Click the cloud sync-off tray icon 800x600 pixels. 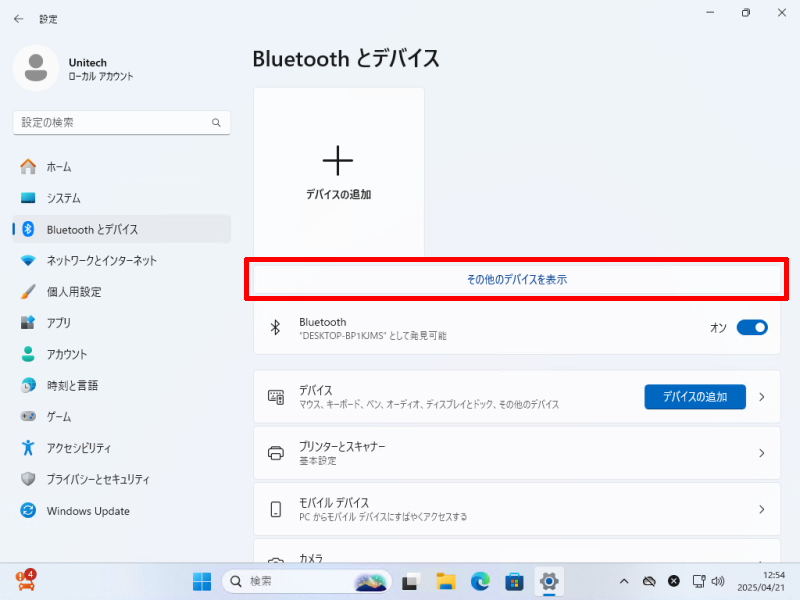click(x=649, y=581)
